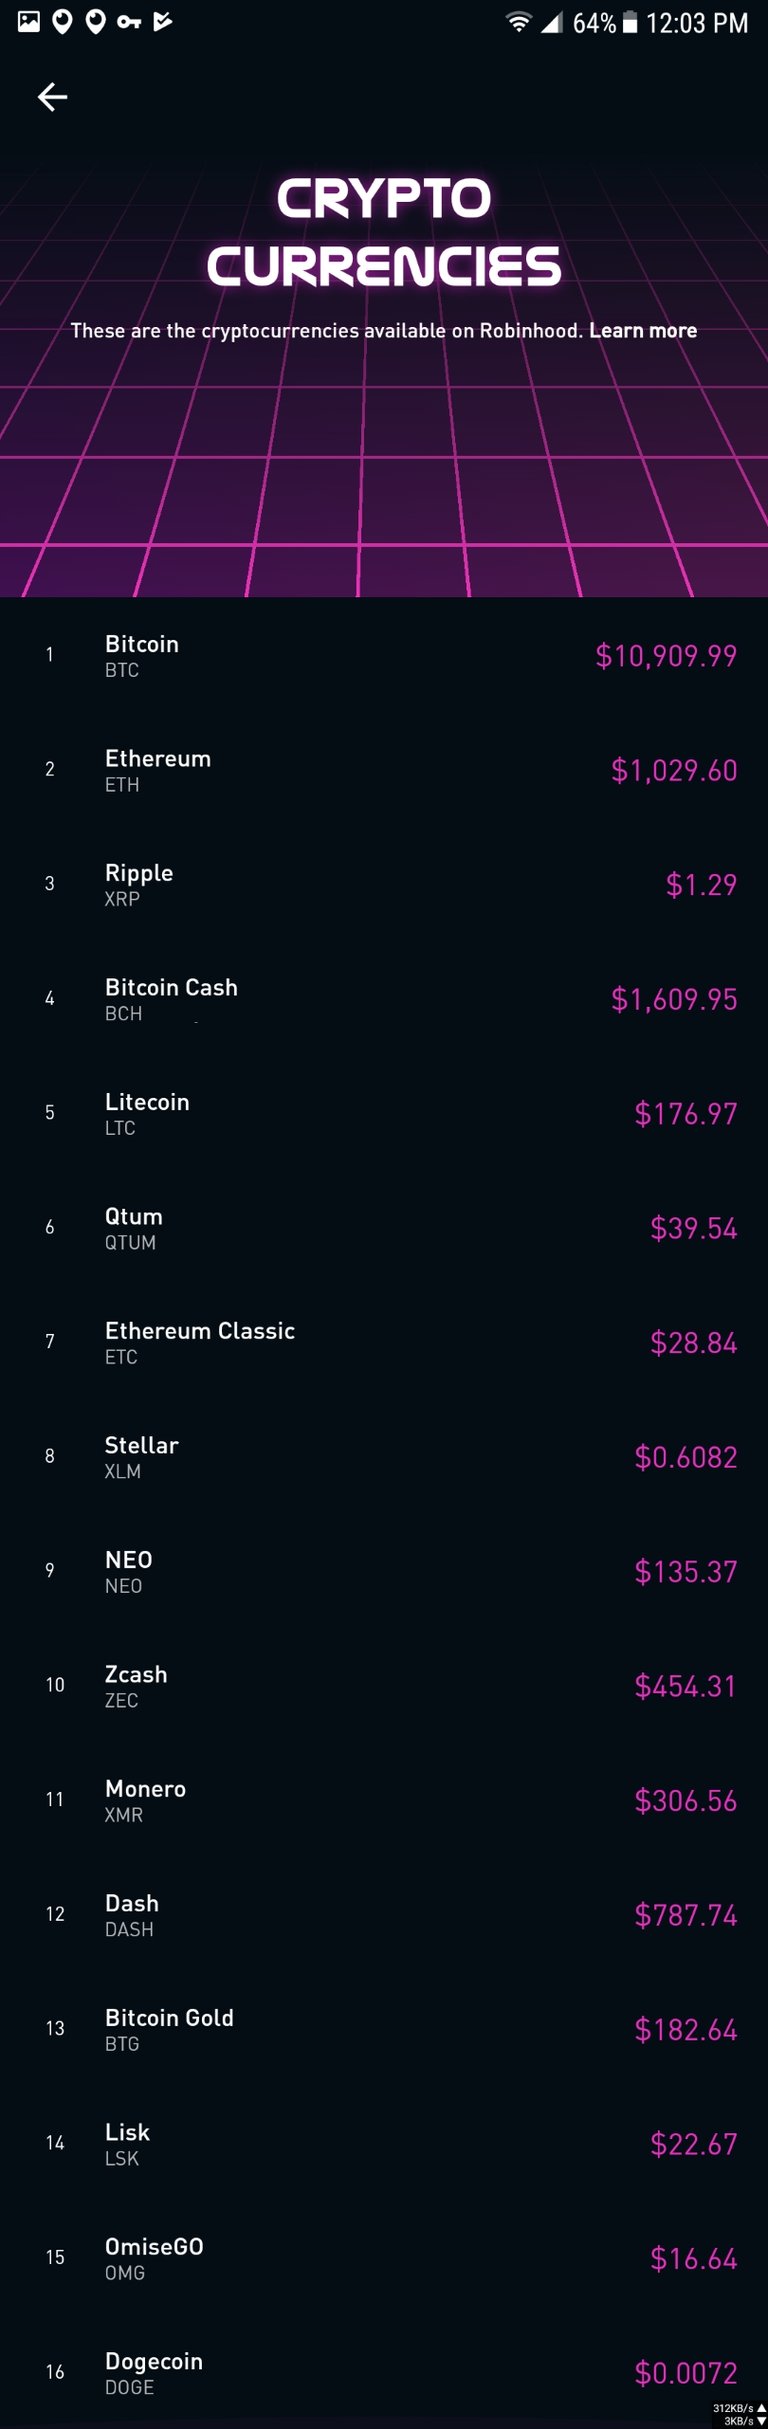
Task: Tap the Bitcoin Cash price $1,609.95
Action: pyautogui.click(x=674, y=999)
